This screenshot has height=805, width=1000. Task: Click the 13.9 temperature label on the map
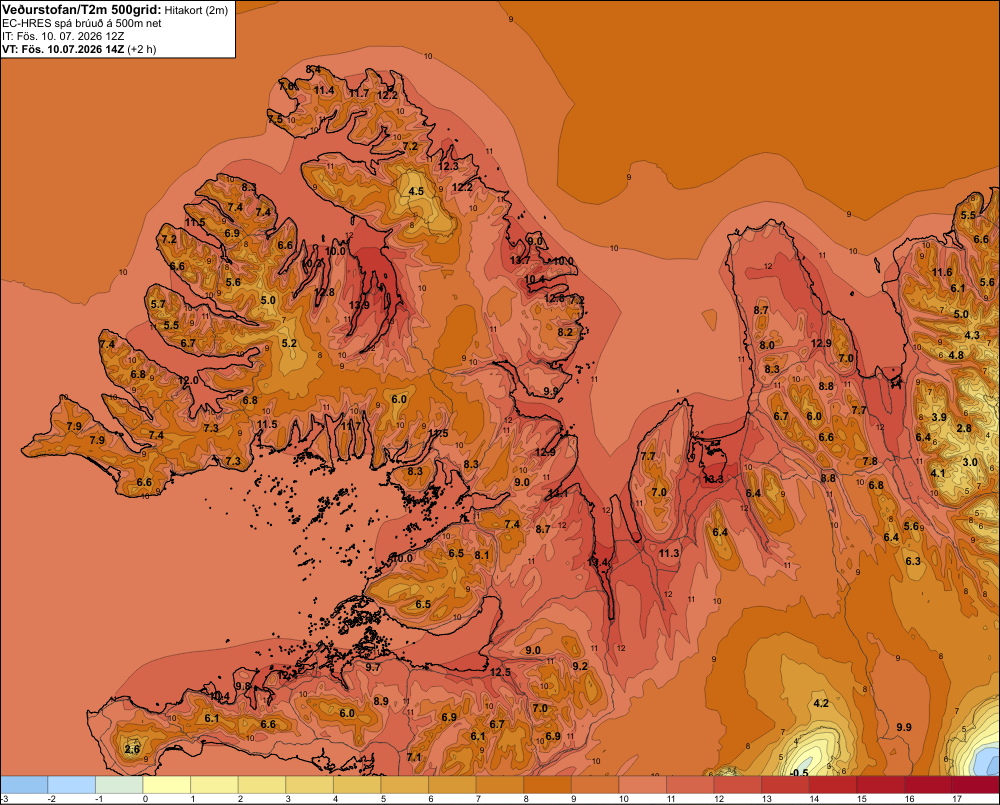[359, 306]
